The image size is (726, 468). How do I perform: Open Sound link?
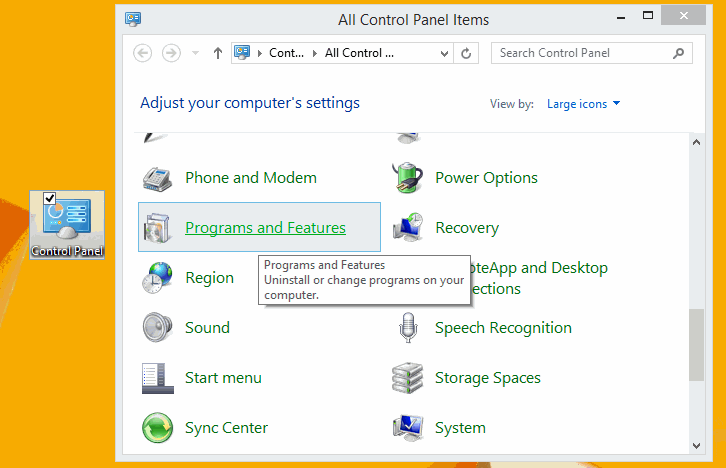click(207, 328)
